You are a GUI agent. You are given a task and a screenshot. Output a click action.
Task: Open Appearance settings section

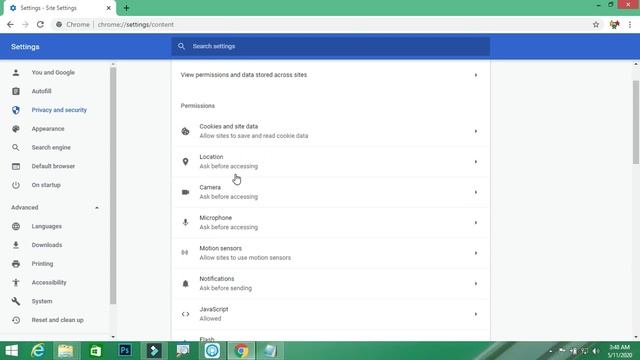[x=48, y=129]
